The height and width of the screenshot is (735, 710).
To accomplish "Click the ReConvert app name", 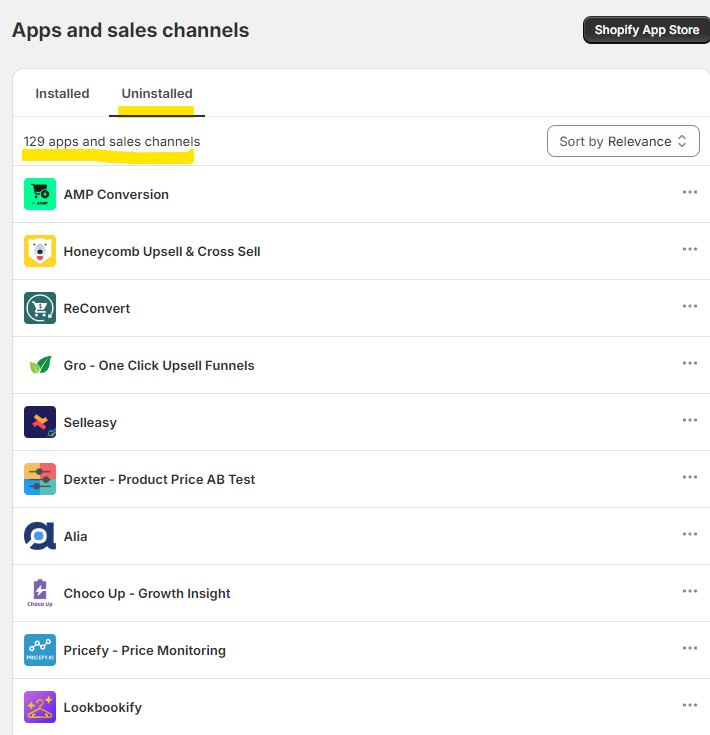I will point(97,308).
